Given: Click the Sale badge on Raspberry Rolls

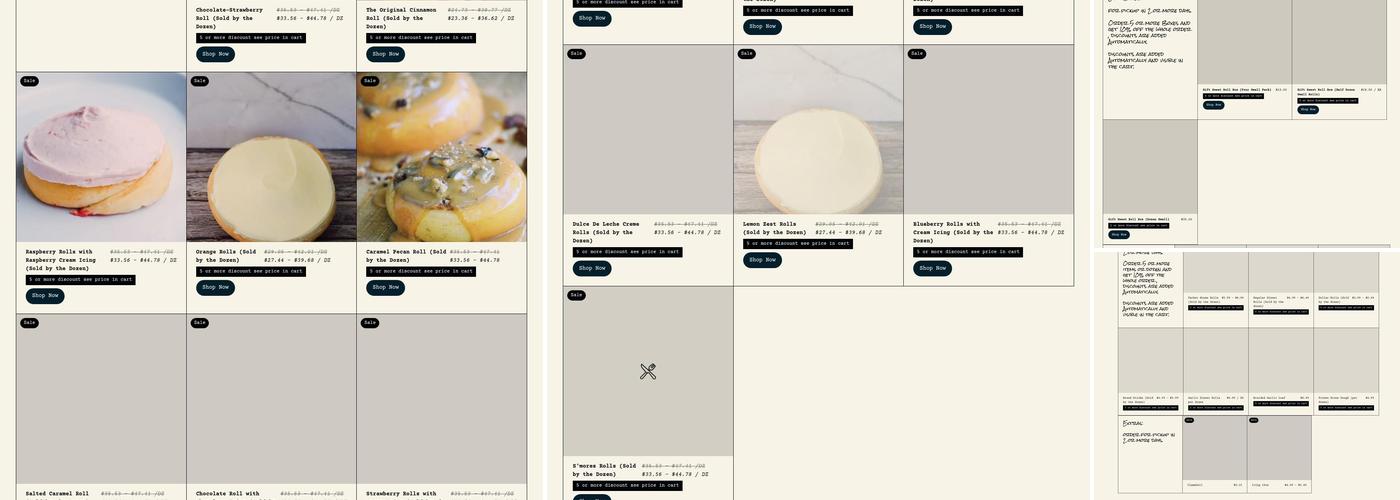Looking at the screenshot, I should click(x=30, y=81).
